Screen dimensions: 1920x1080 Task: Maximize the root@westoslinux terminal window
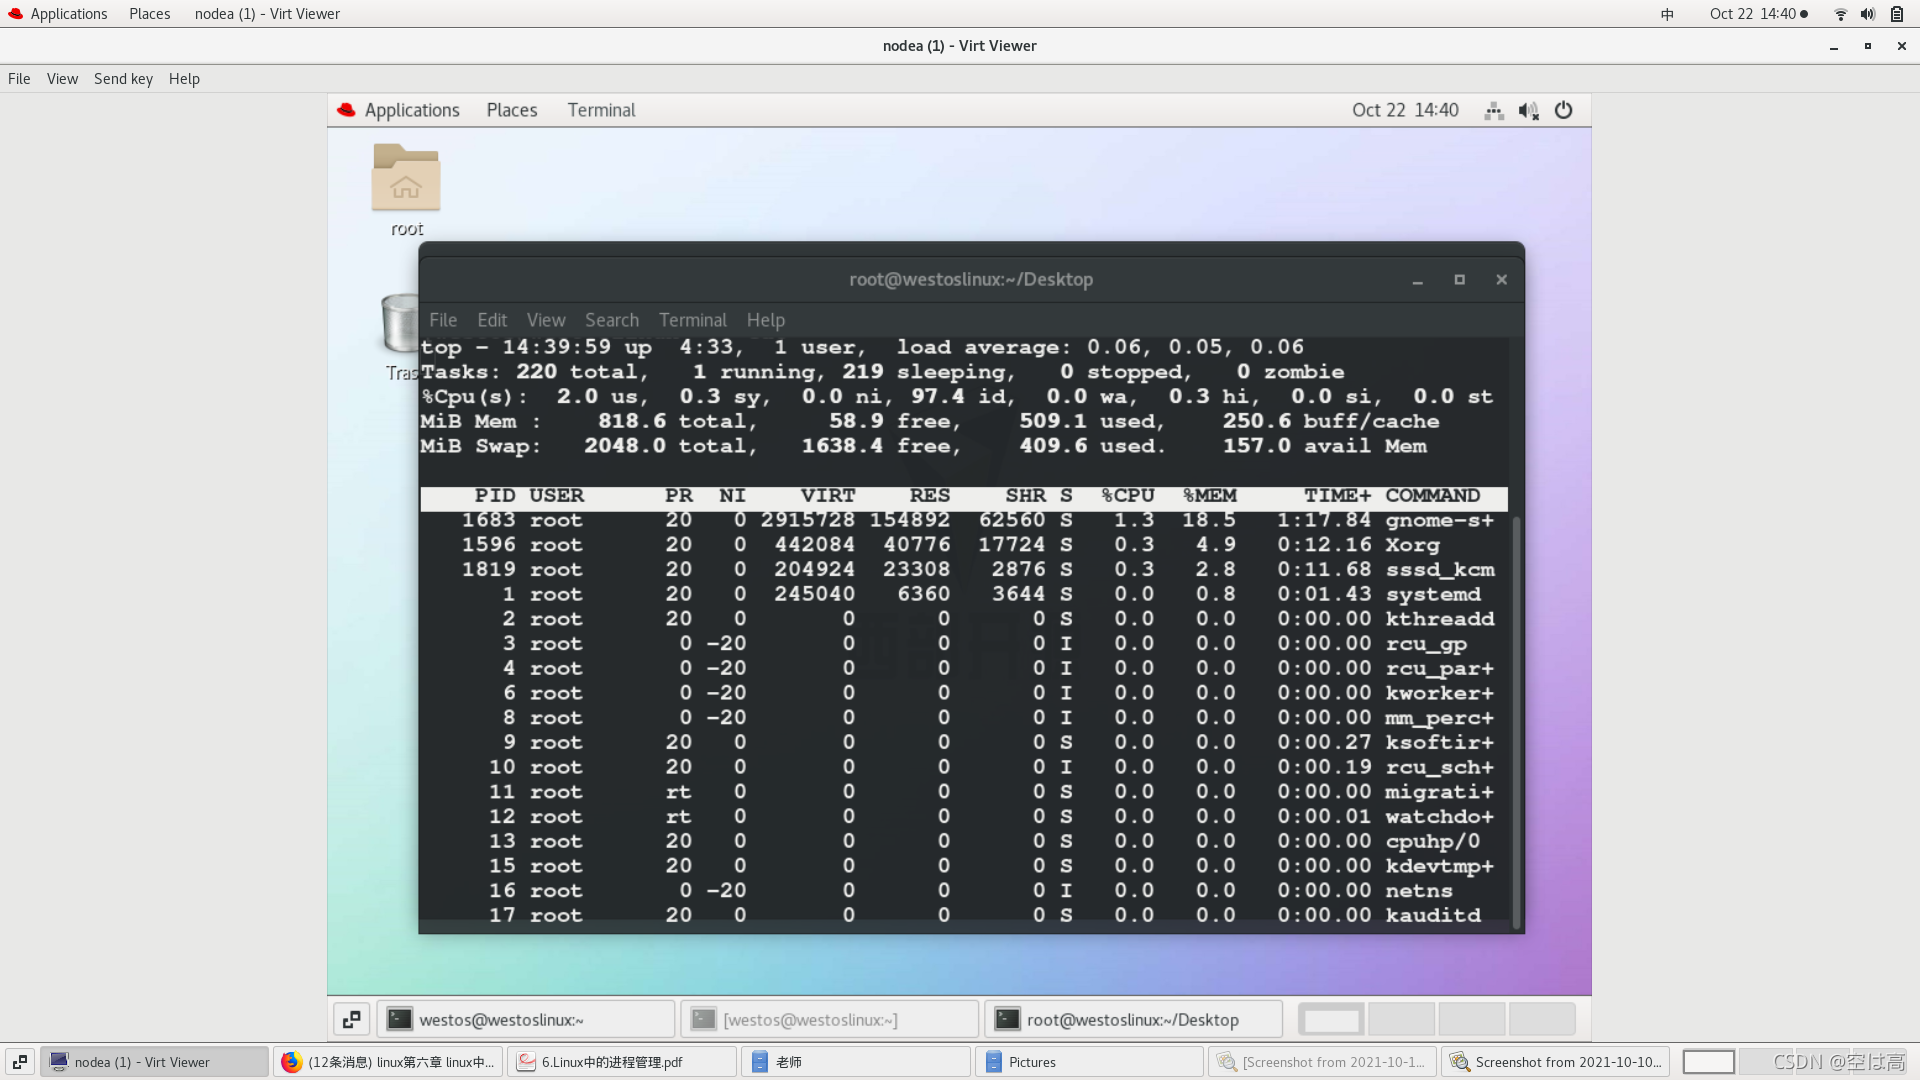pos(1459,280)
